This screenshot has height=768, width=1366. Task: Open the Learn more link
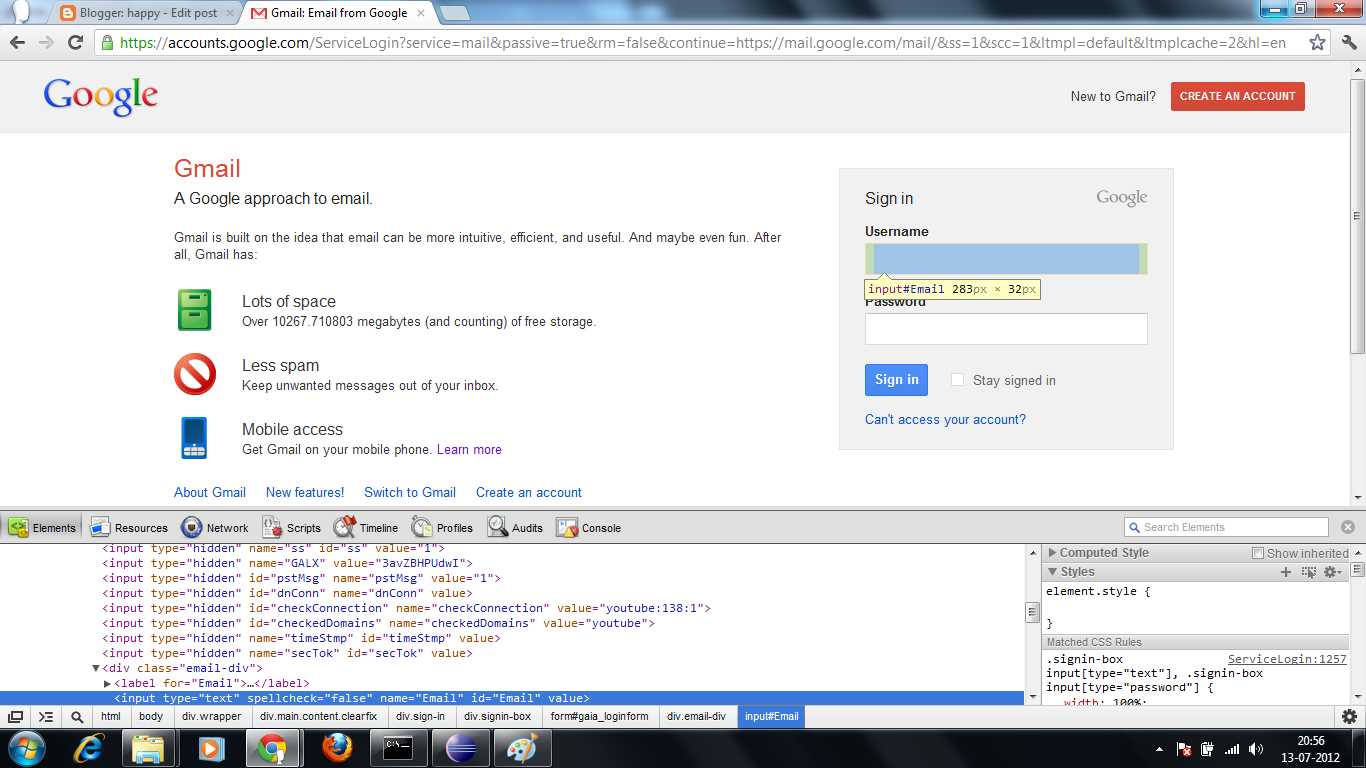[x=469, y=450]
